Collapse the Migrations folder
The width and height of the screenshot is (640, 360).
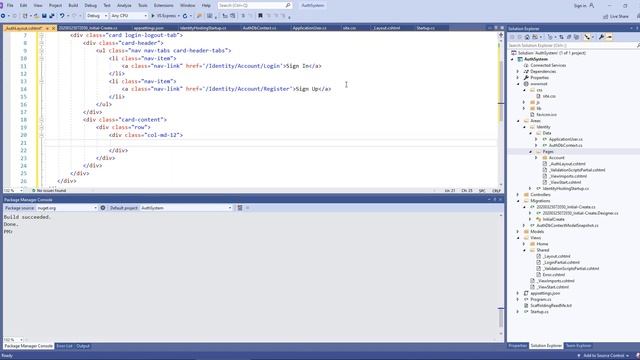click(518, 201)
